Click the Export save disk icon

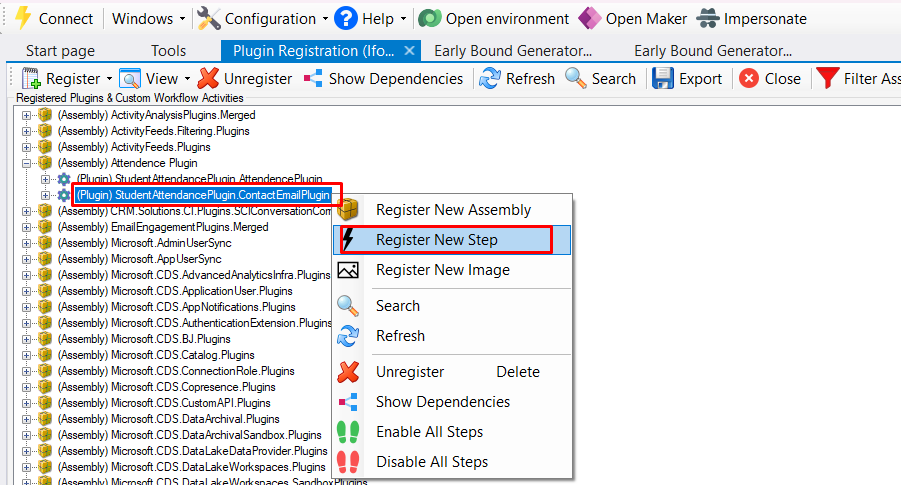662,78
